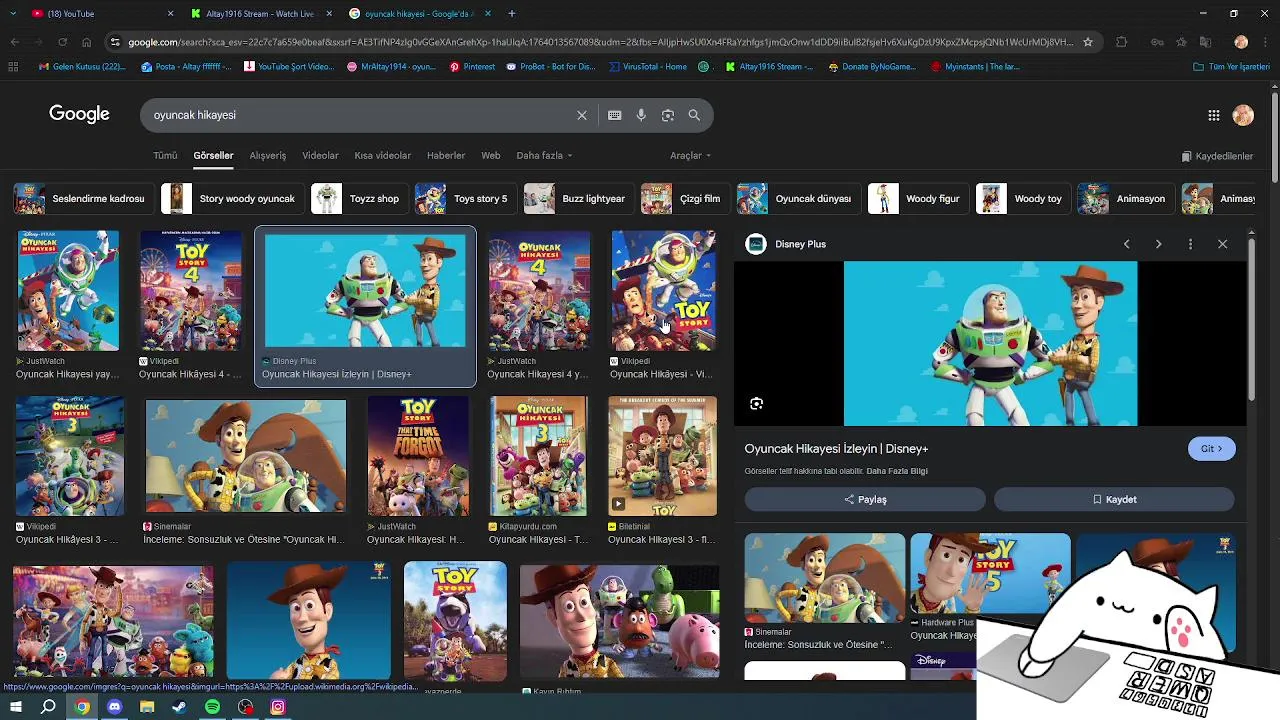Switch to the Kısa videolar tab
The image size is (1280, 720).
pos(382,156)
